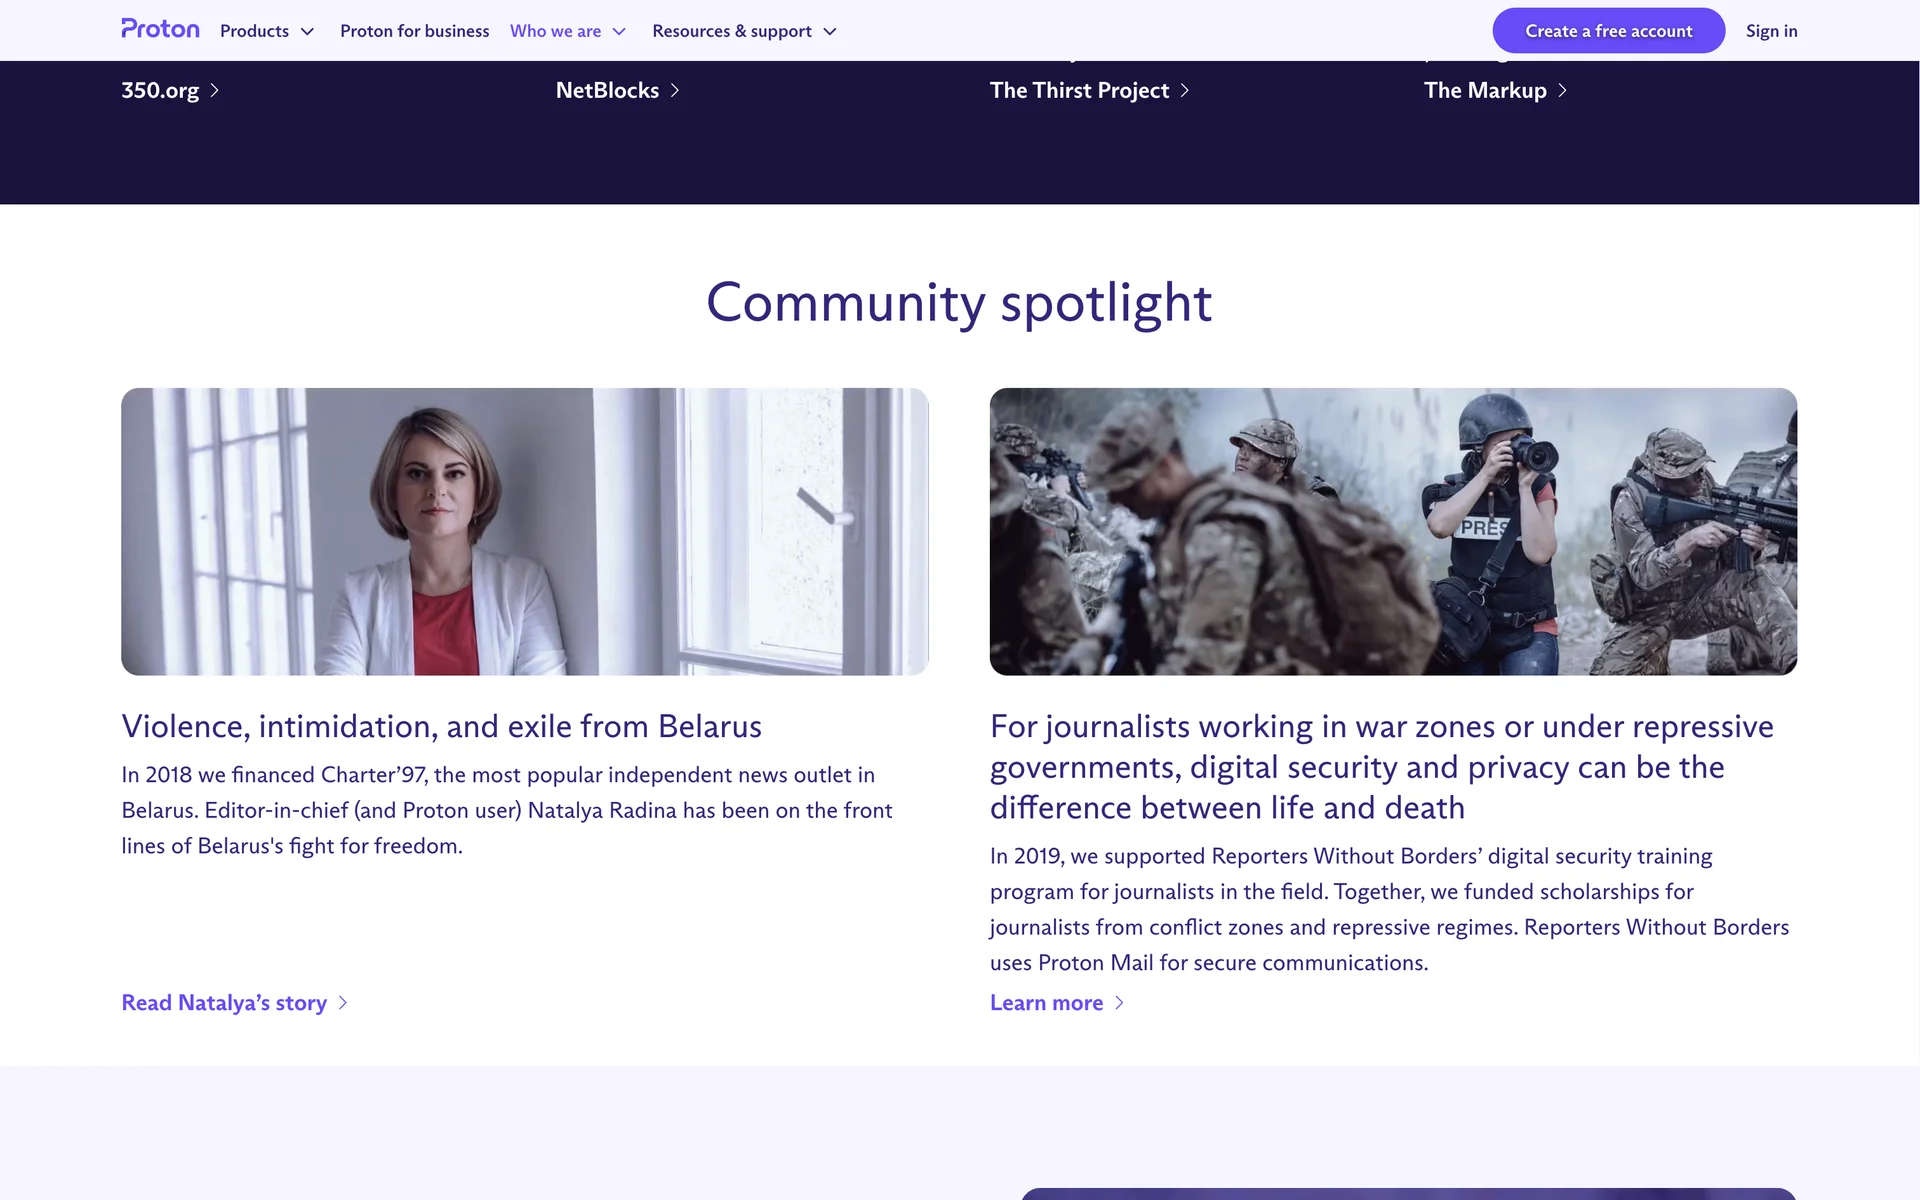Click the arrow icon after Learn more
This screenshot has width=1920, height=1200.
(x=1119, y=1003)
